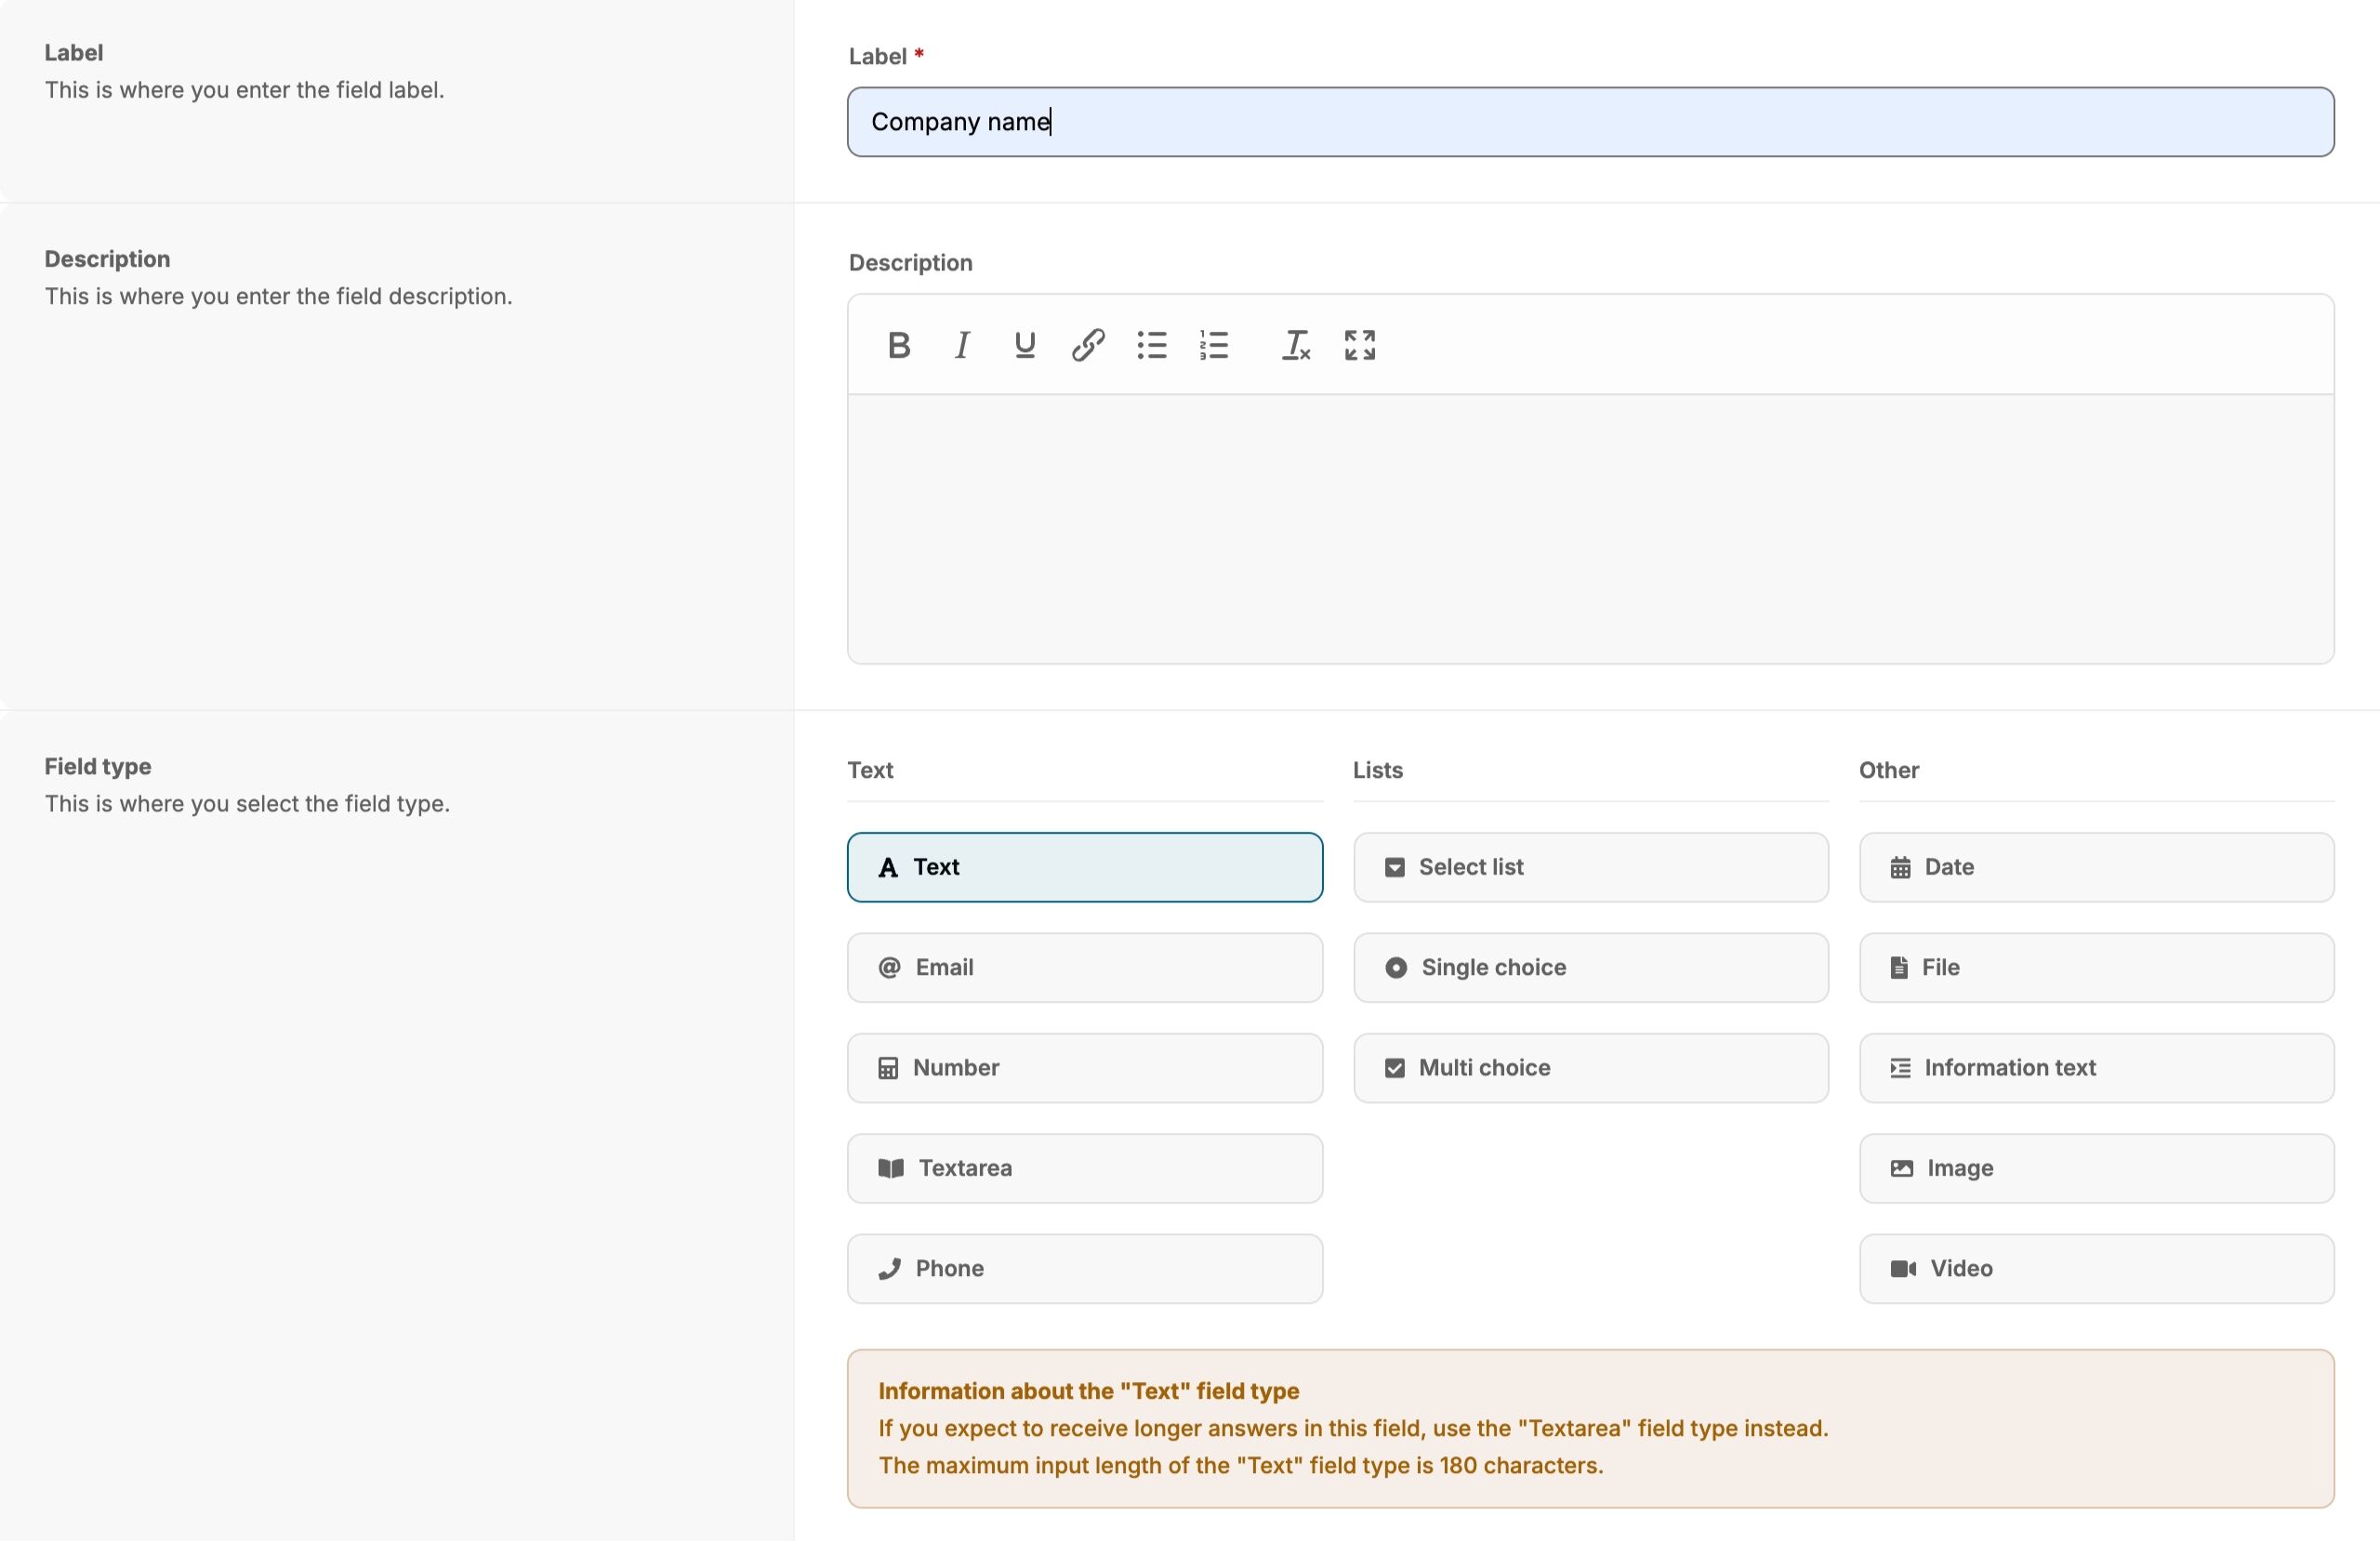Image resolution: width=2380 pixels, height=1541 pixels.
Task: Pick the Multi choice field type
Action: (1590, 1067)
